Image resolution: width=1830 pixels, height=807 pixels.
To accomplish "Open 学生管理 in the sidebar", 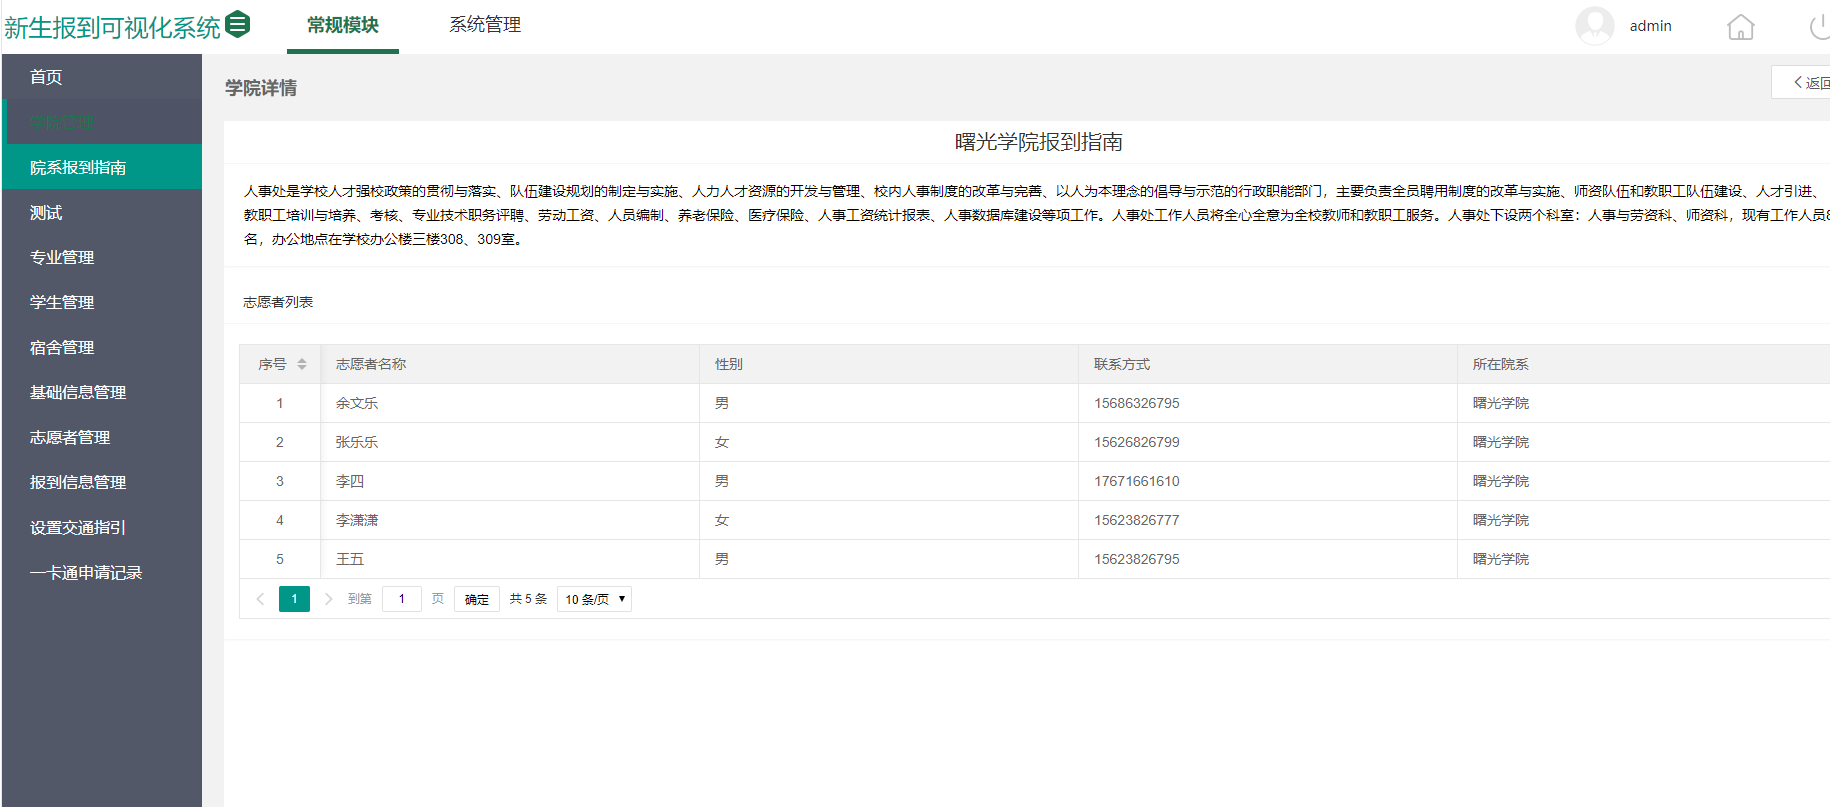I will (62, 302).
